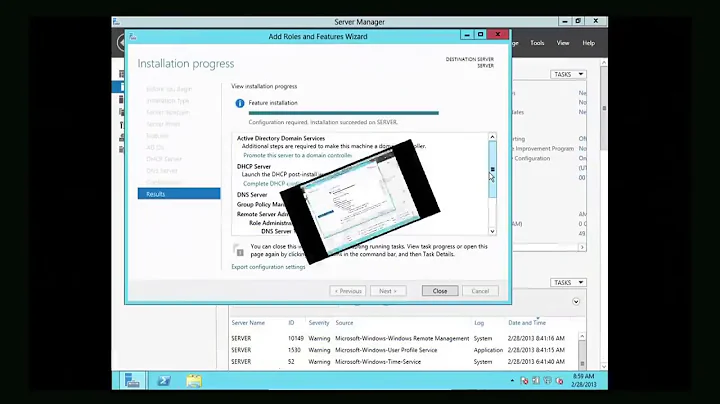Open the Help menu in Server Manager
The image size is (720, 404).
[589, 43]
